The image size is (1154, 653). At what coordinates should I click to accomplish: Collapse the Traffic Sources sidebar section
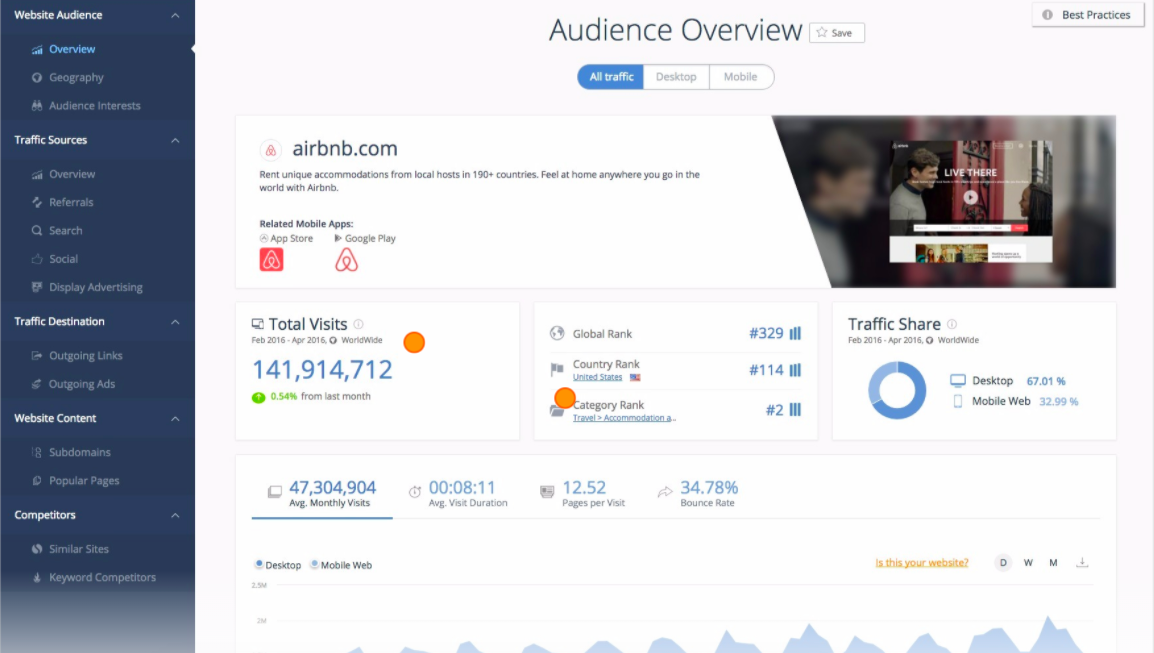pyautogui.click(x=175, y=141)
